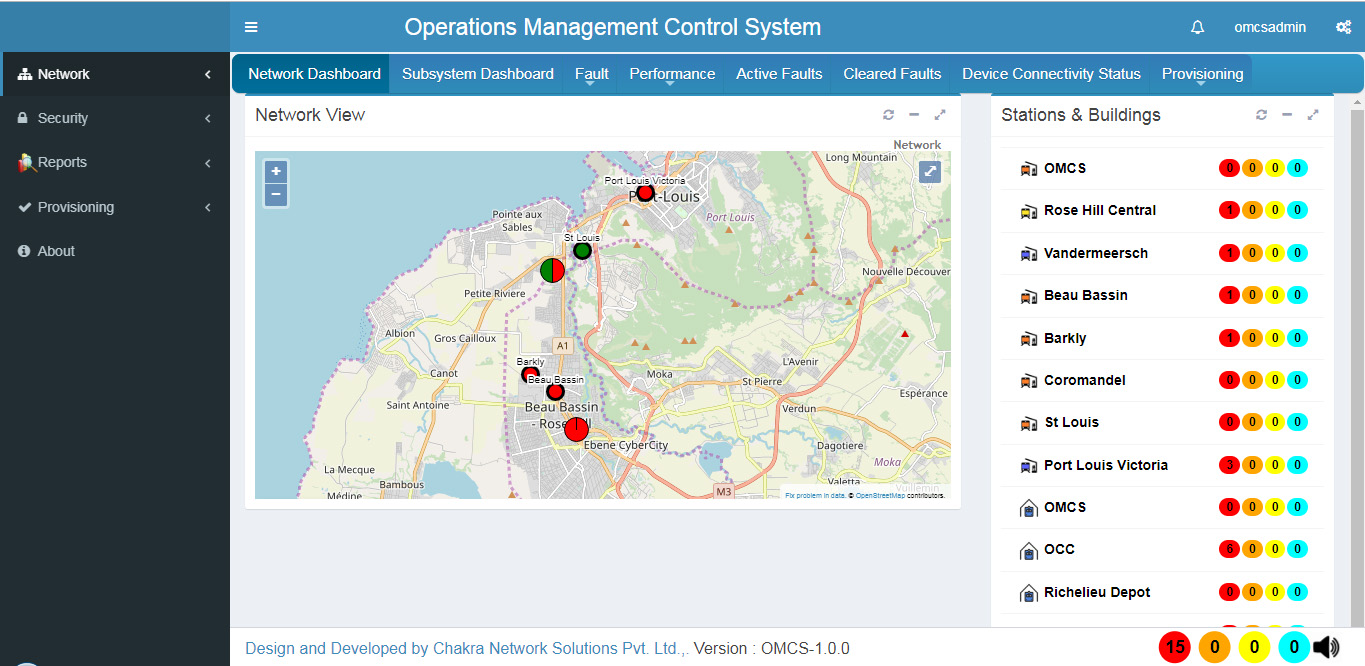Click total minor alarms yellow counter

1254,647
